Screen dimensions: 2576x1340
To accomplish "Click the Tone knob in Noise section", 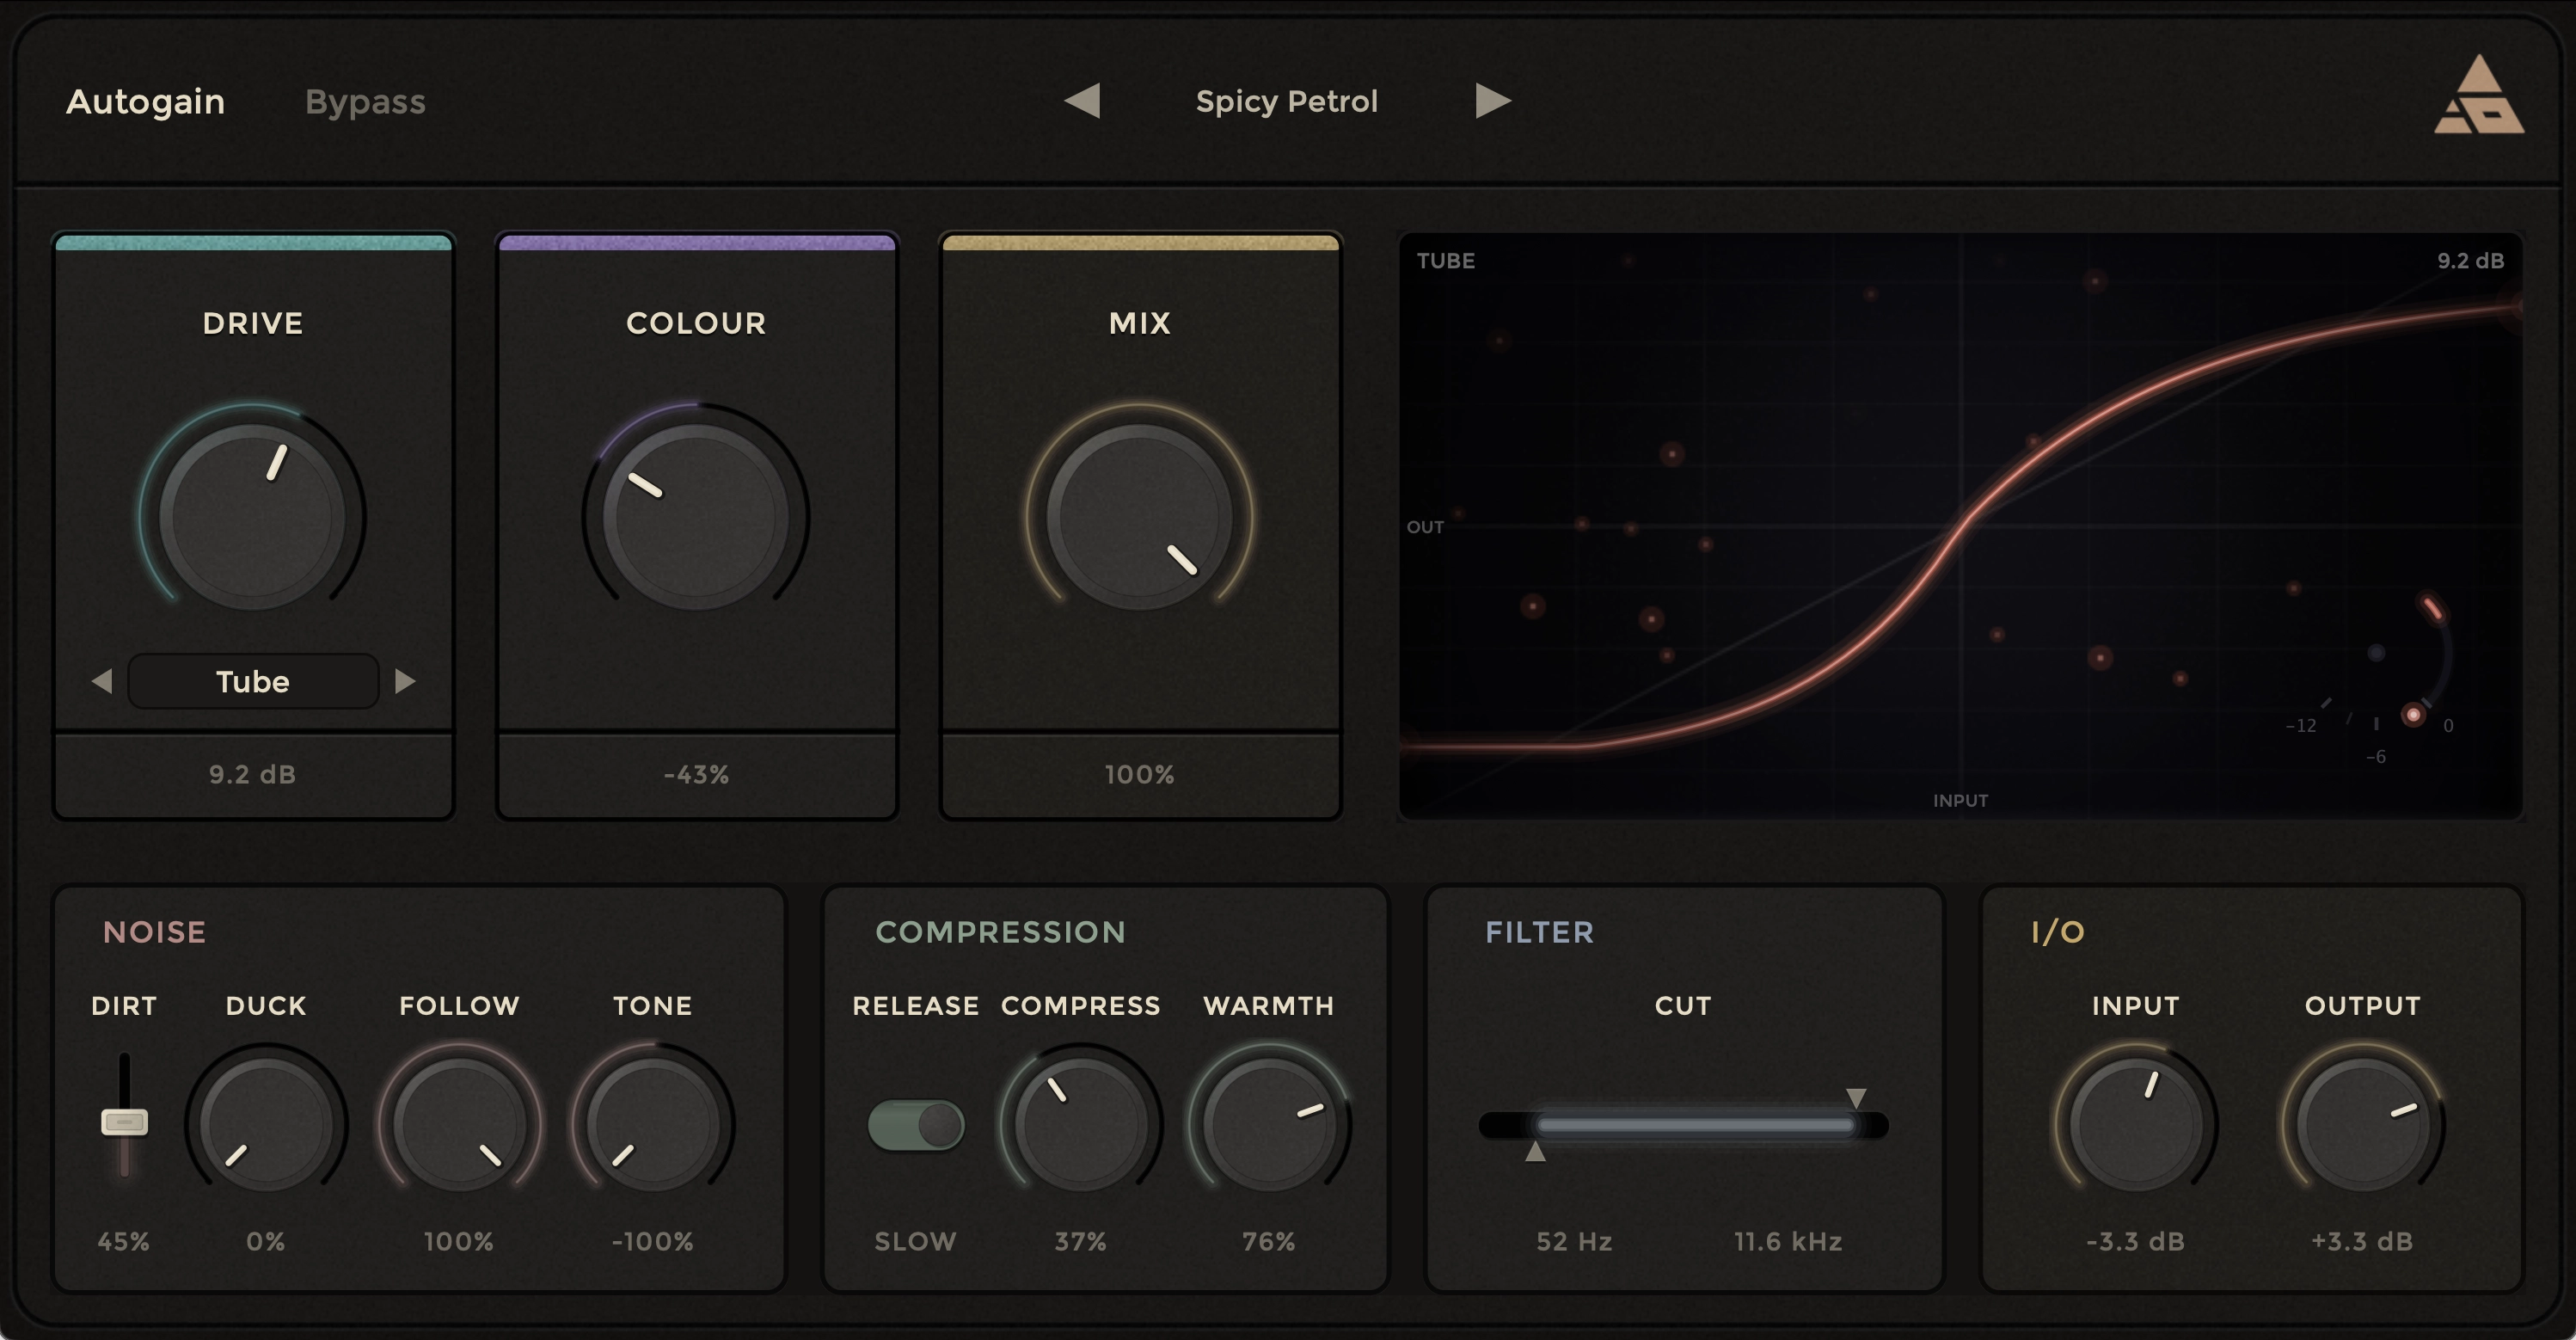I will [x=652, y=1124].
